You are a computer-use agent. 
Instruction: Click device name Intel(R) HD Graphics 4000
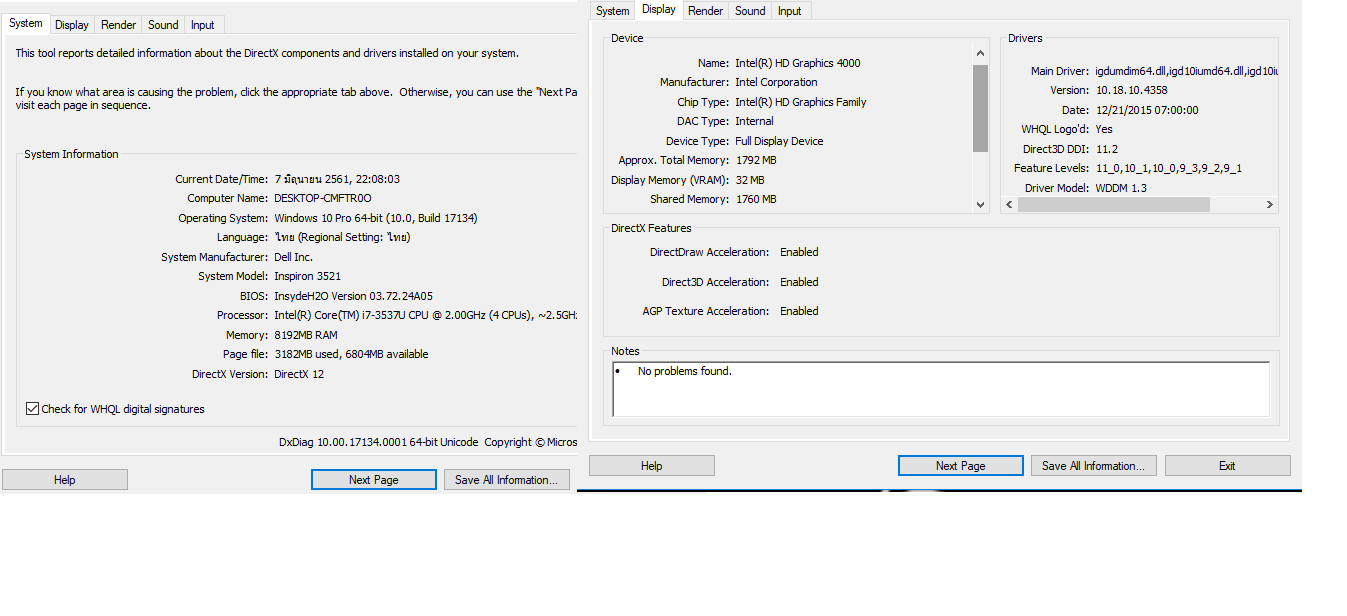[798, 63]
